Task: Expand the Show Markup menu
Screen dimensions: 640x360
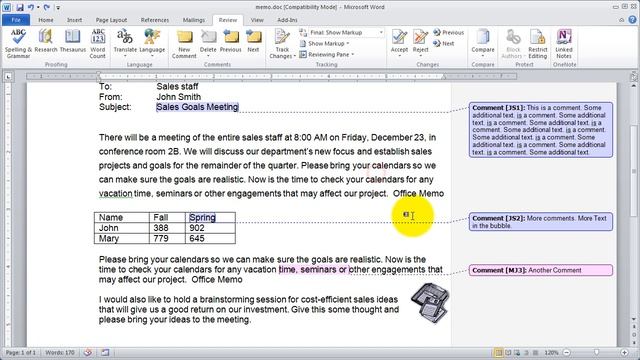Action: coord(325,43)
